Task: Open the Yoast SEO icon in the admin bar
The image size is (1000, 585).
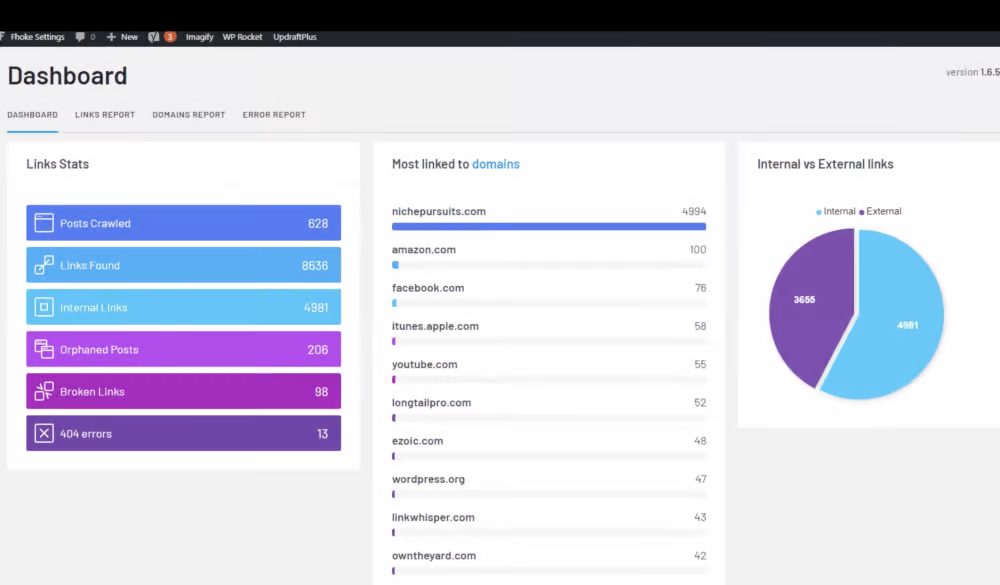Action: pyautogui.click(x=154, y=37)
